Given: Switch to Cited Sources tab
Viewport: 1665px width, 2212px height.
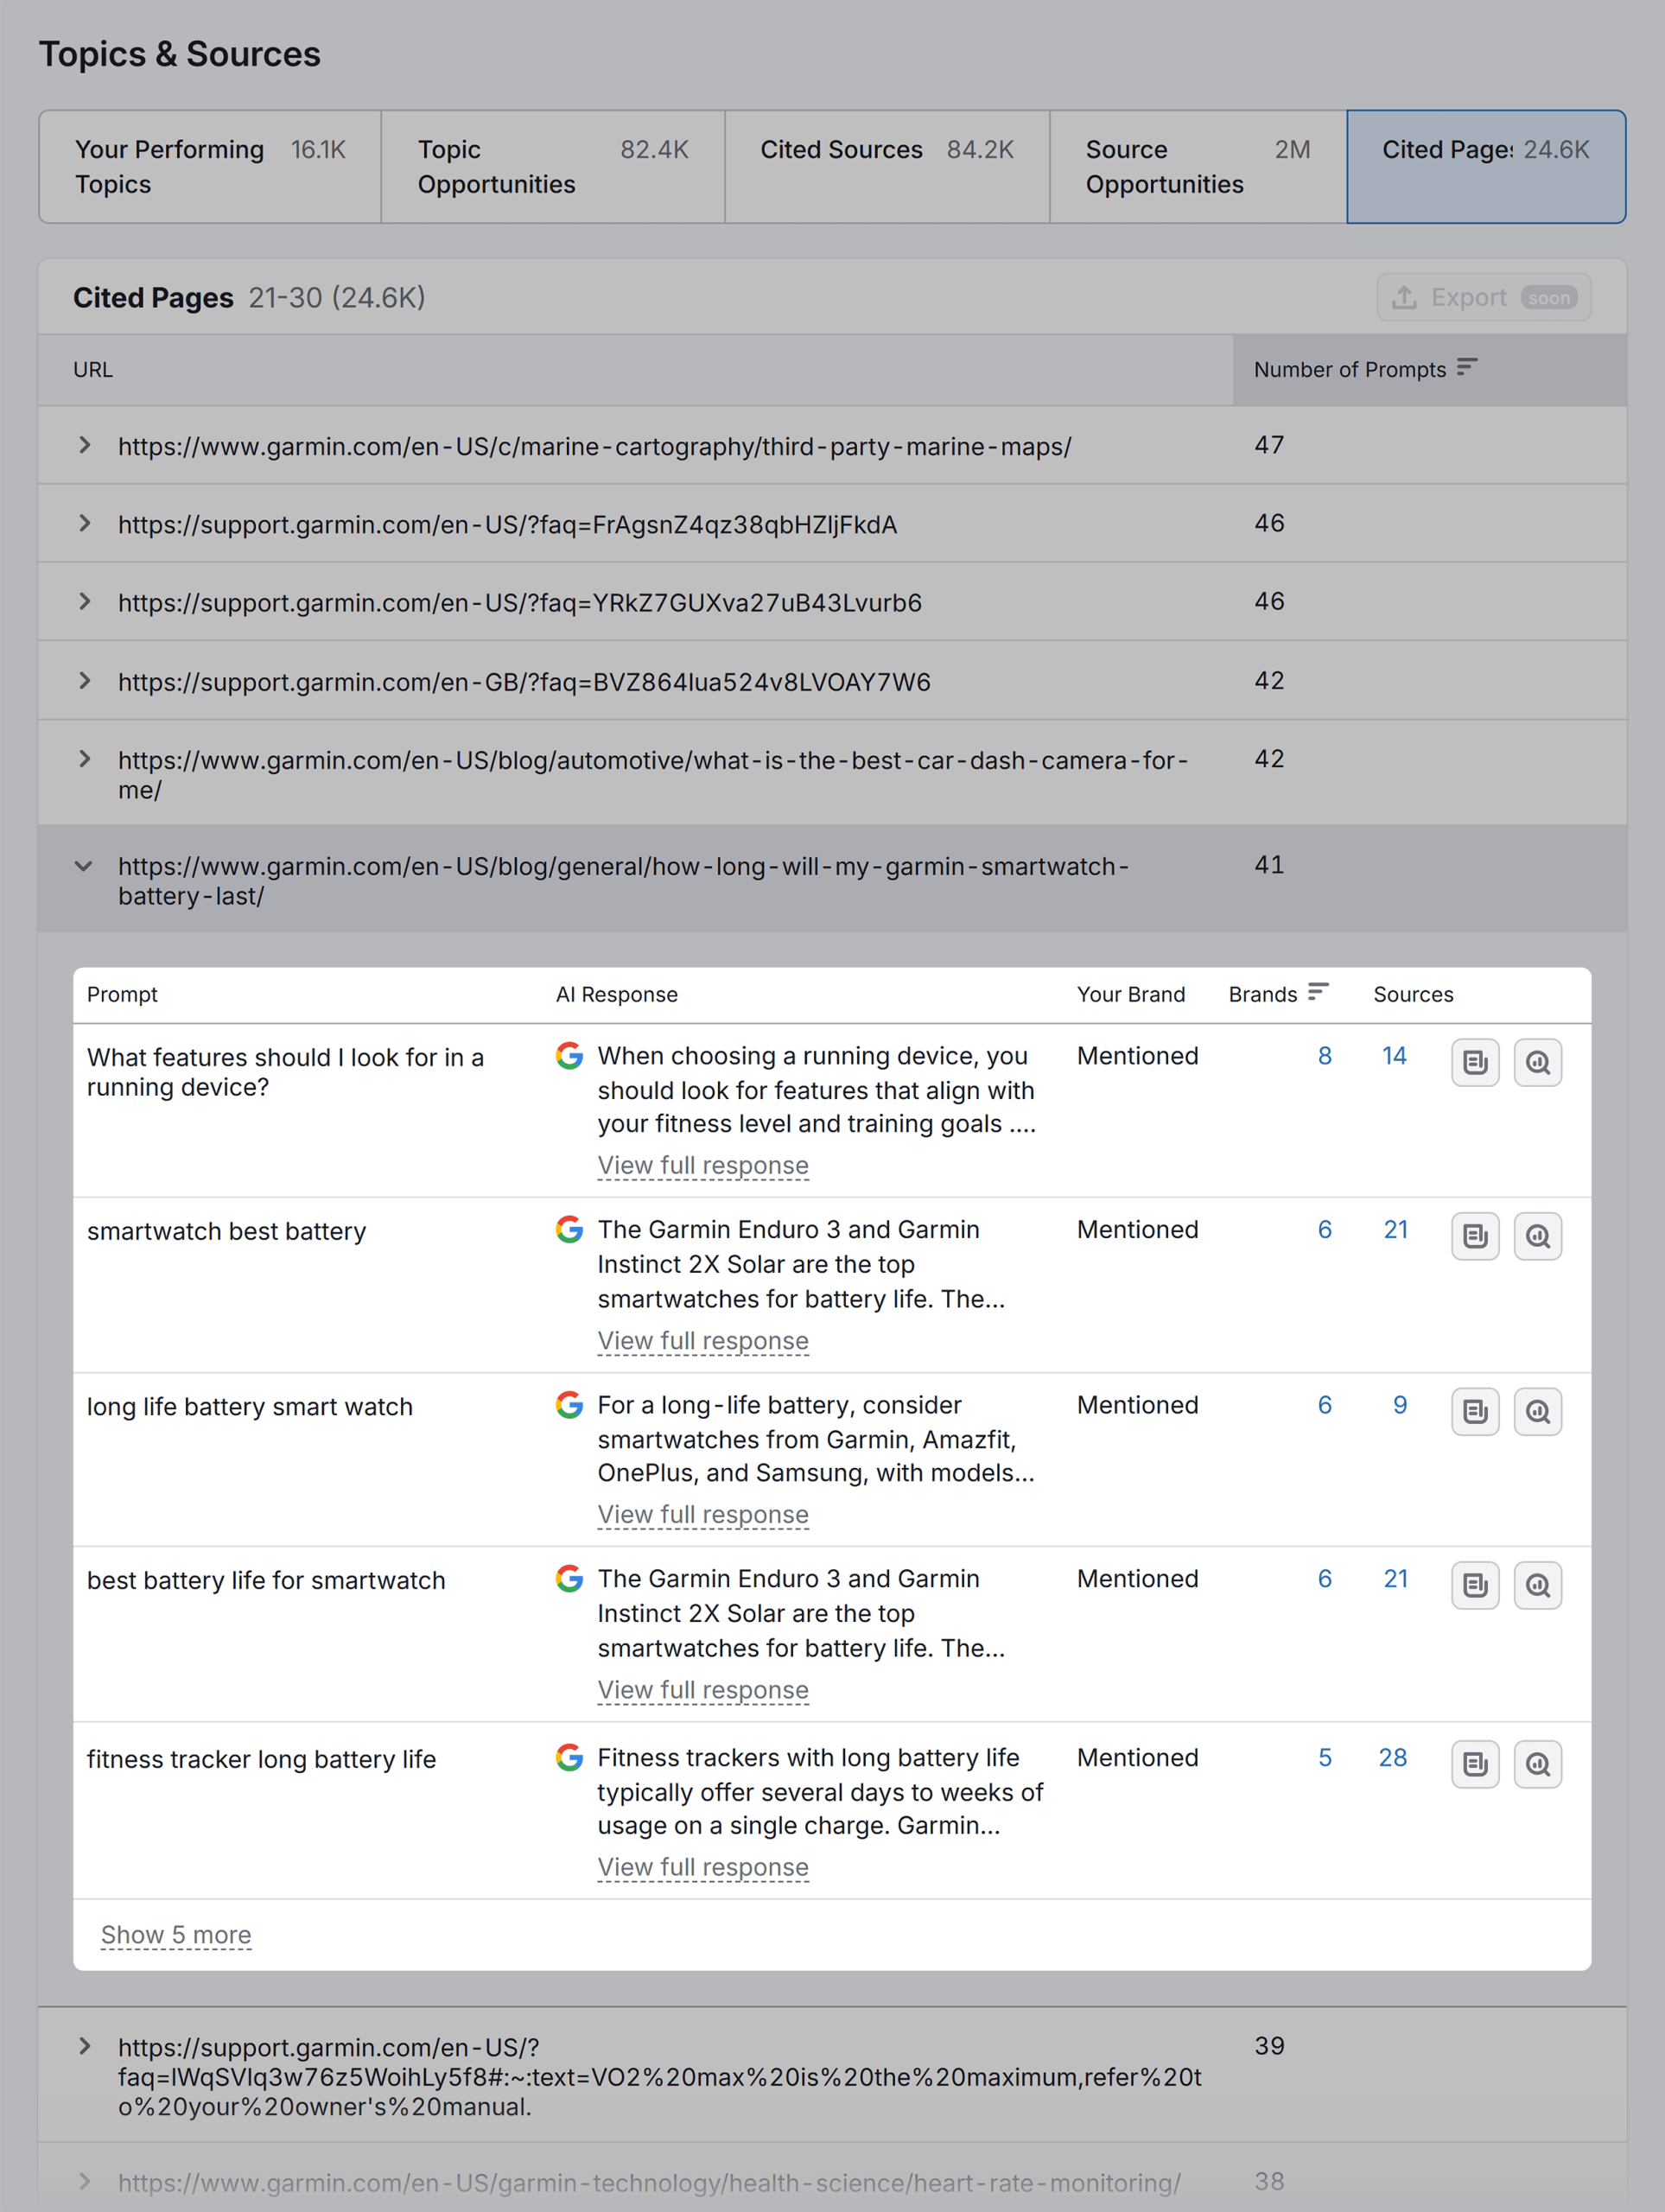Looking at the screenshot, I should [x=886, y=167].
